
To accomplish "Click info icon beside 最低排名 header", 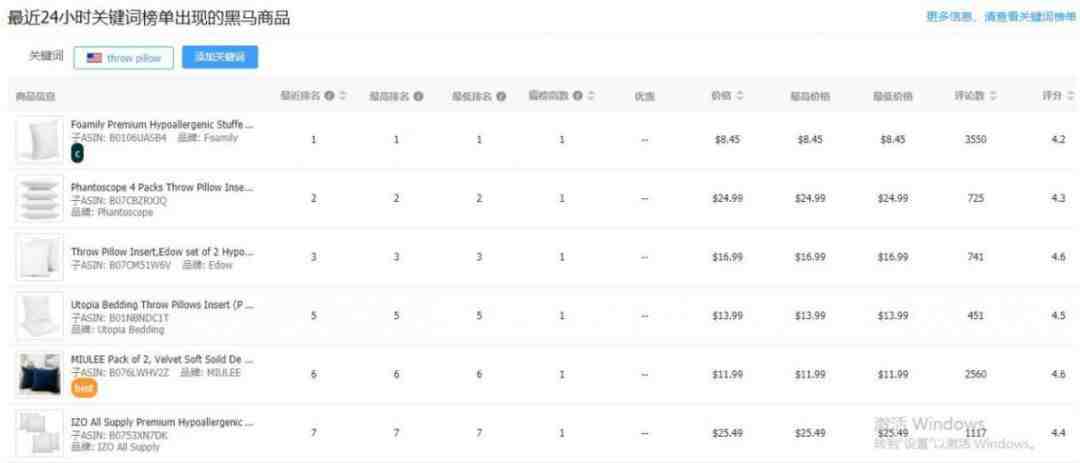I will tap(501, 96).
